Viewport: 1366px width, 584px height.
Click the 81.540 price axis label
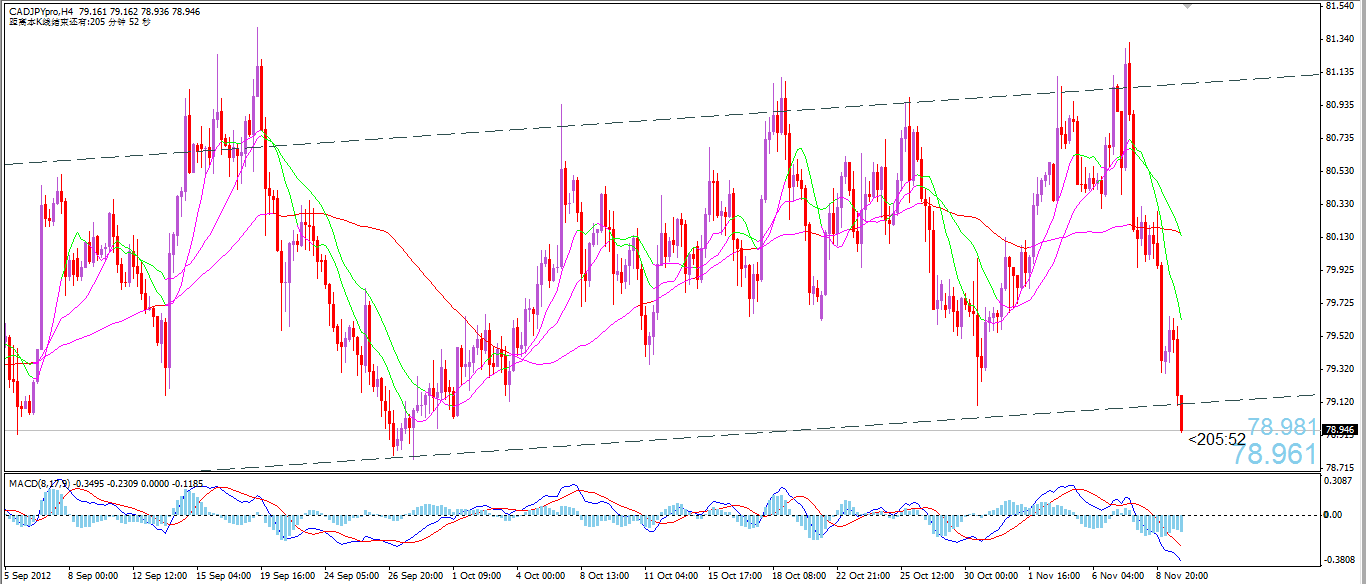click(1340, 6)
